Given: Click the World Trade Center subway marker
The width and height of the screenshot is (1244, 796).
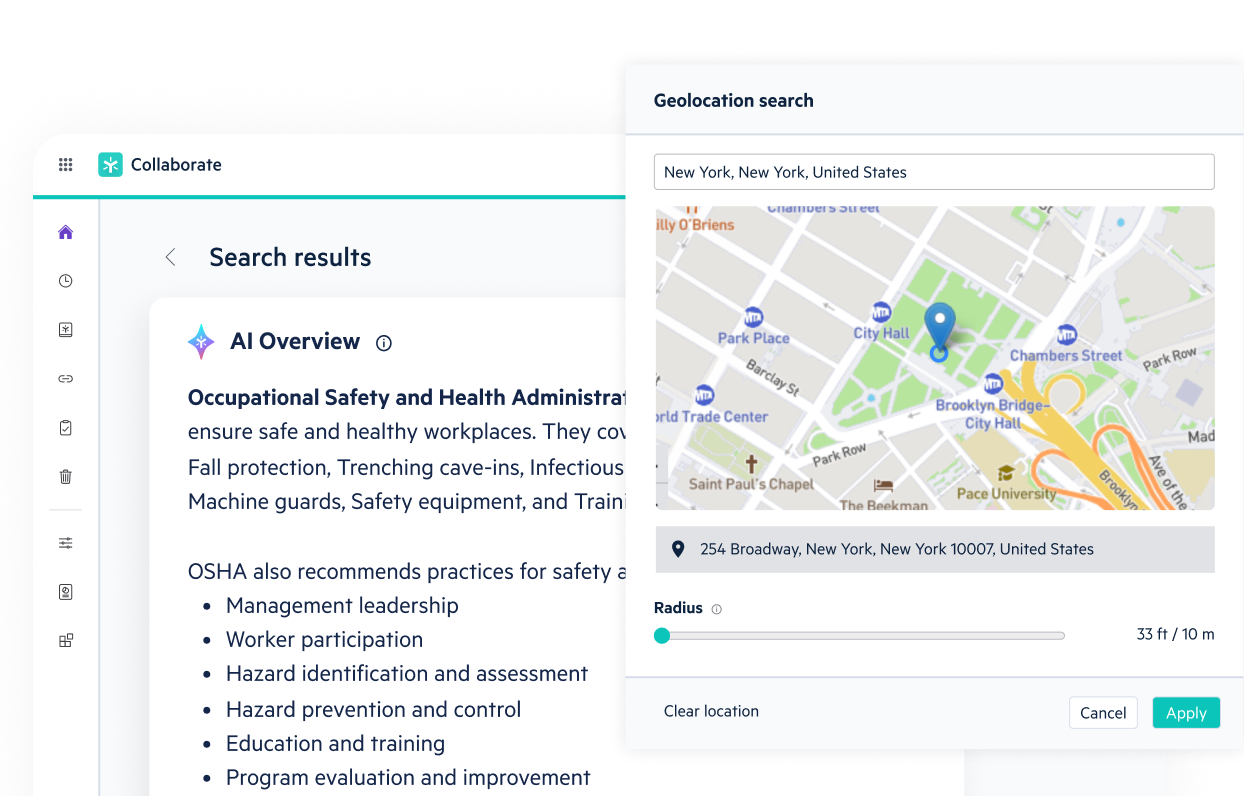Looking at the screenshot, I should (x=705, y=395).
